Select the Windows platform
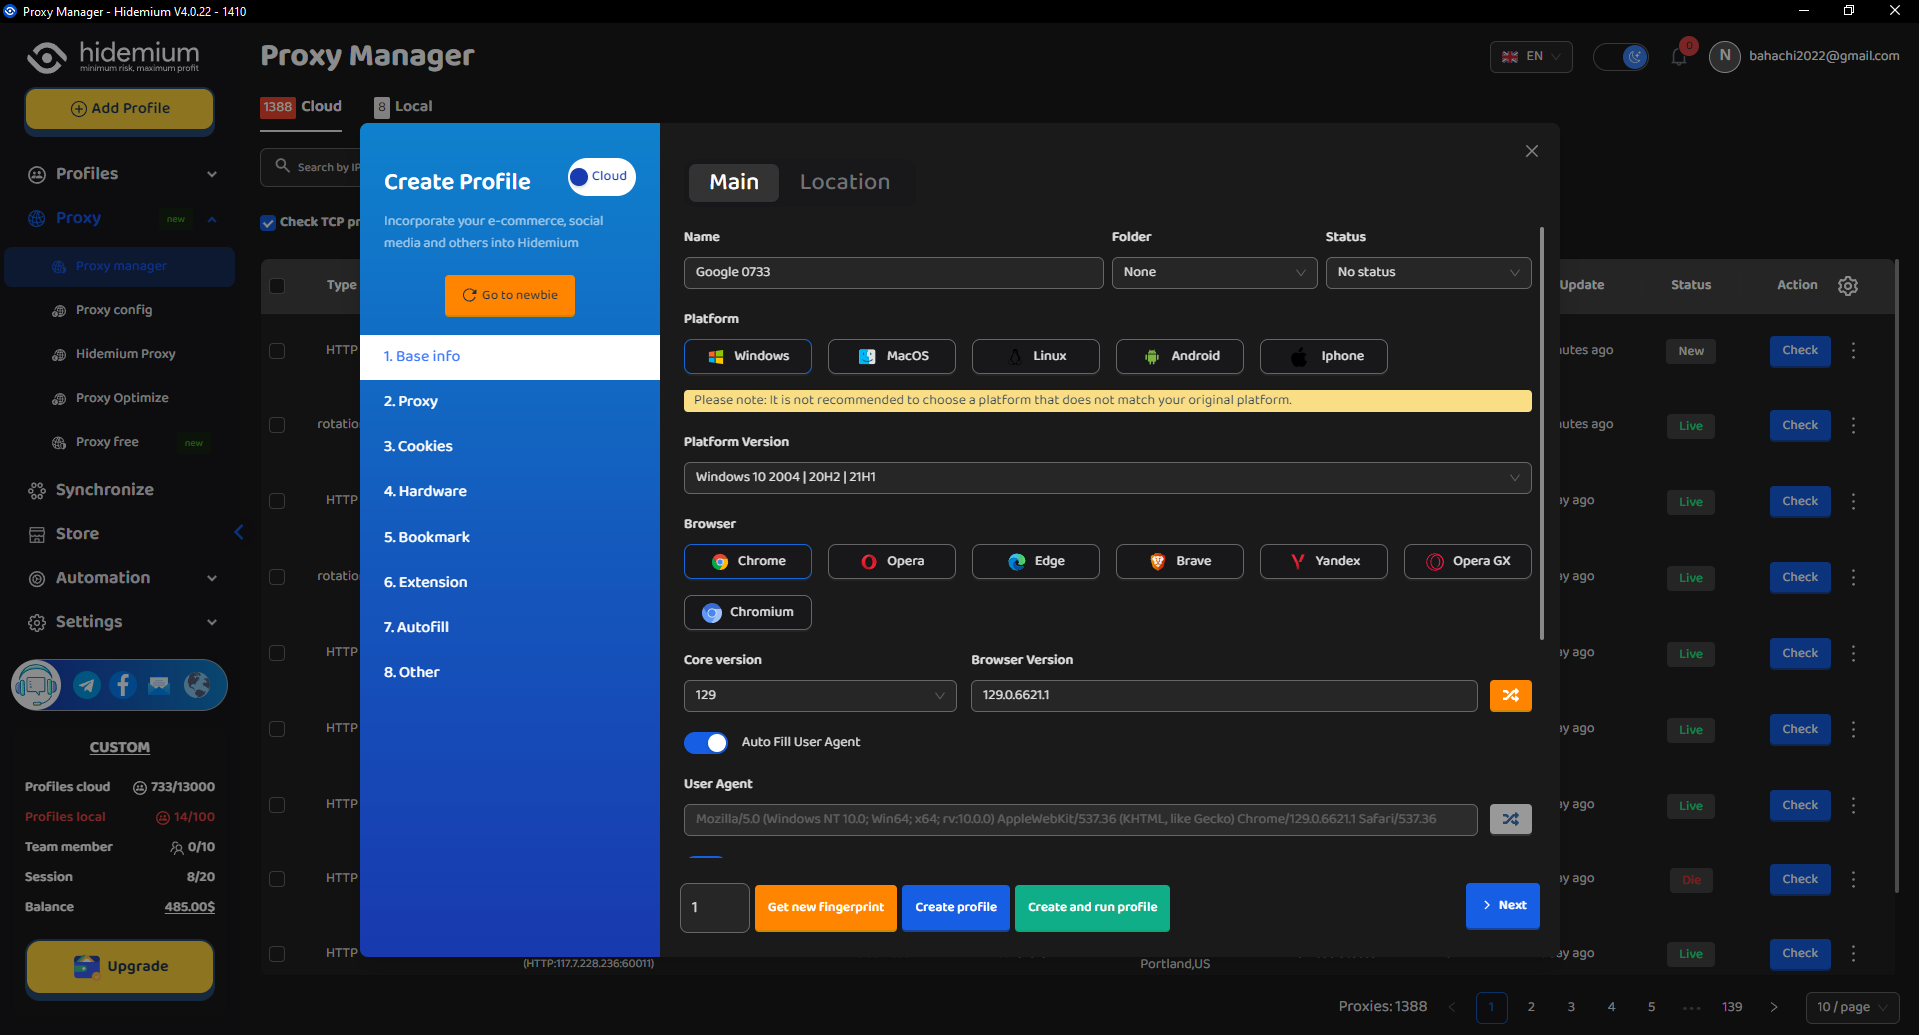Screen dimensions: 1919x1035 tap(748, 356)
